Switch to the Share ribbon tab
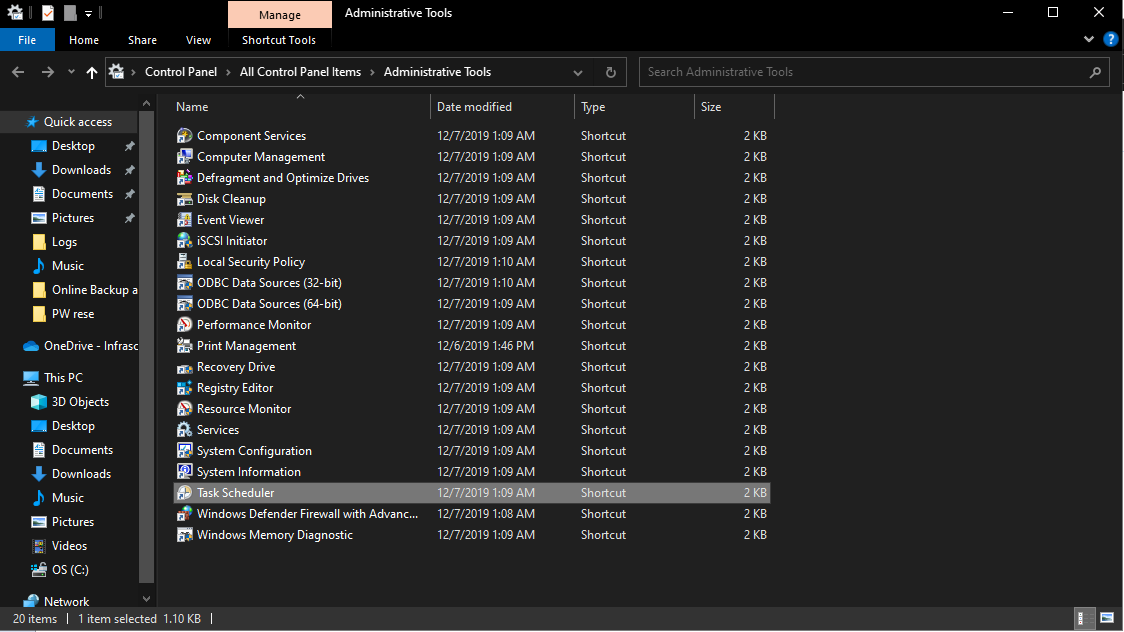The height and width of the screenshot is (632, 1124). 142,40
